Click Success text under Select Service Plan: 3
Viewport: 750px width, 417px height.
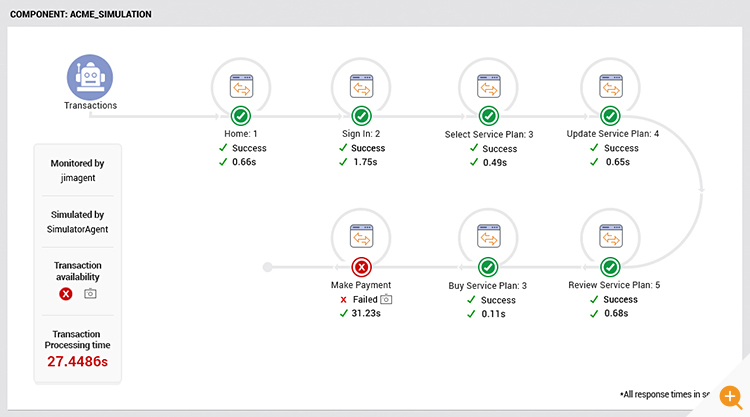tap(499, 149)
